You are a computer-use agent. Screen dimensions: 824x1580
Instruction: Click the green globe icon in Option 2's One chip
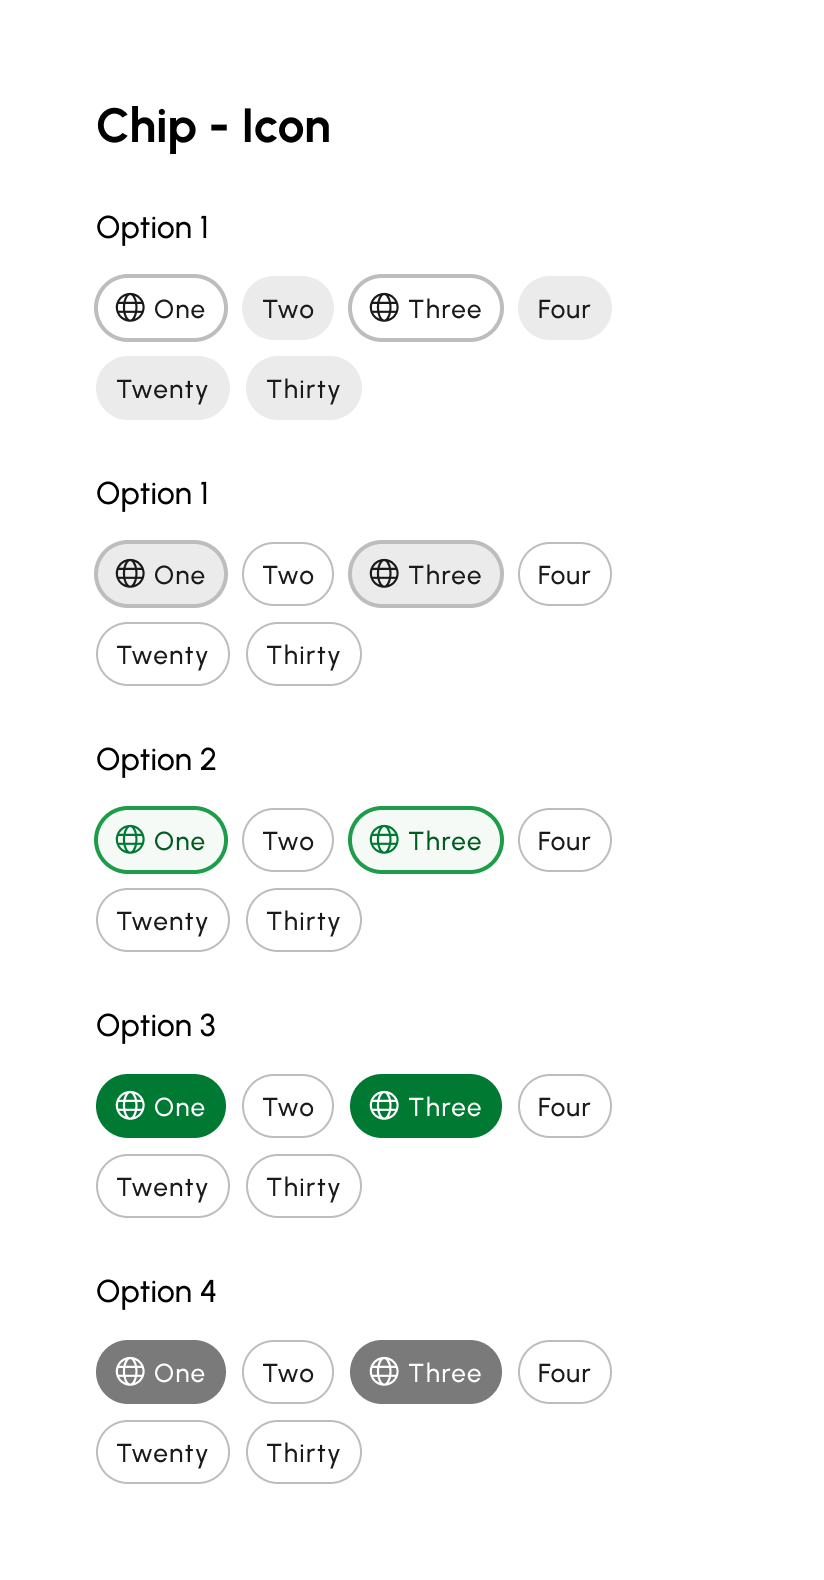[x=130, y=839]
